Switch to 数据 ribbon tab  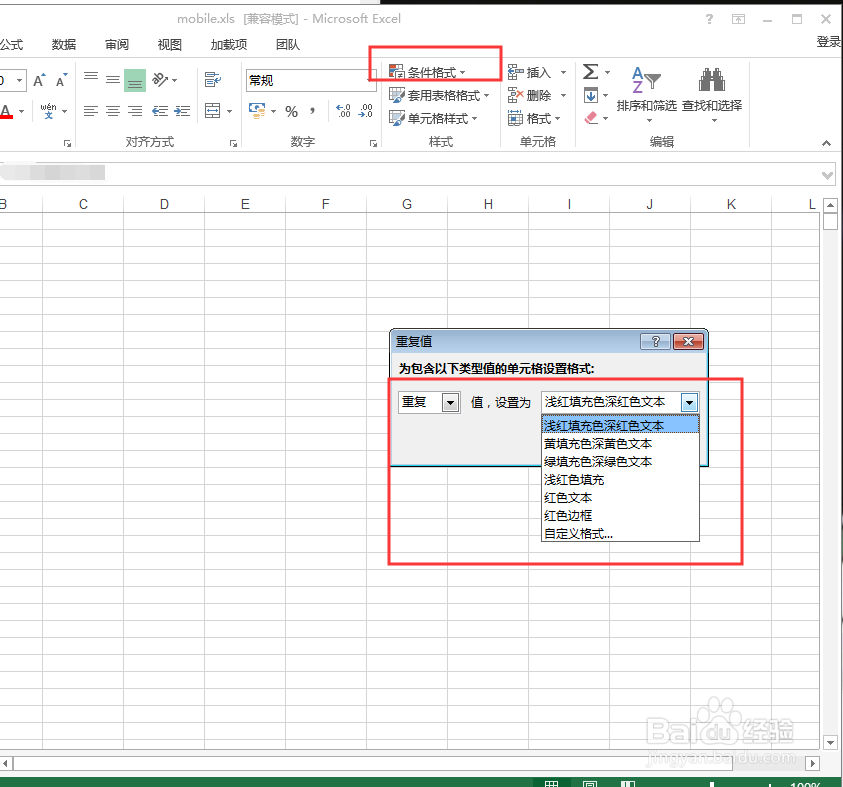click(x=64, y=45)
